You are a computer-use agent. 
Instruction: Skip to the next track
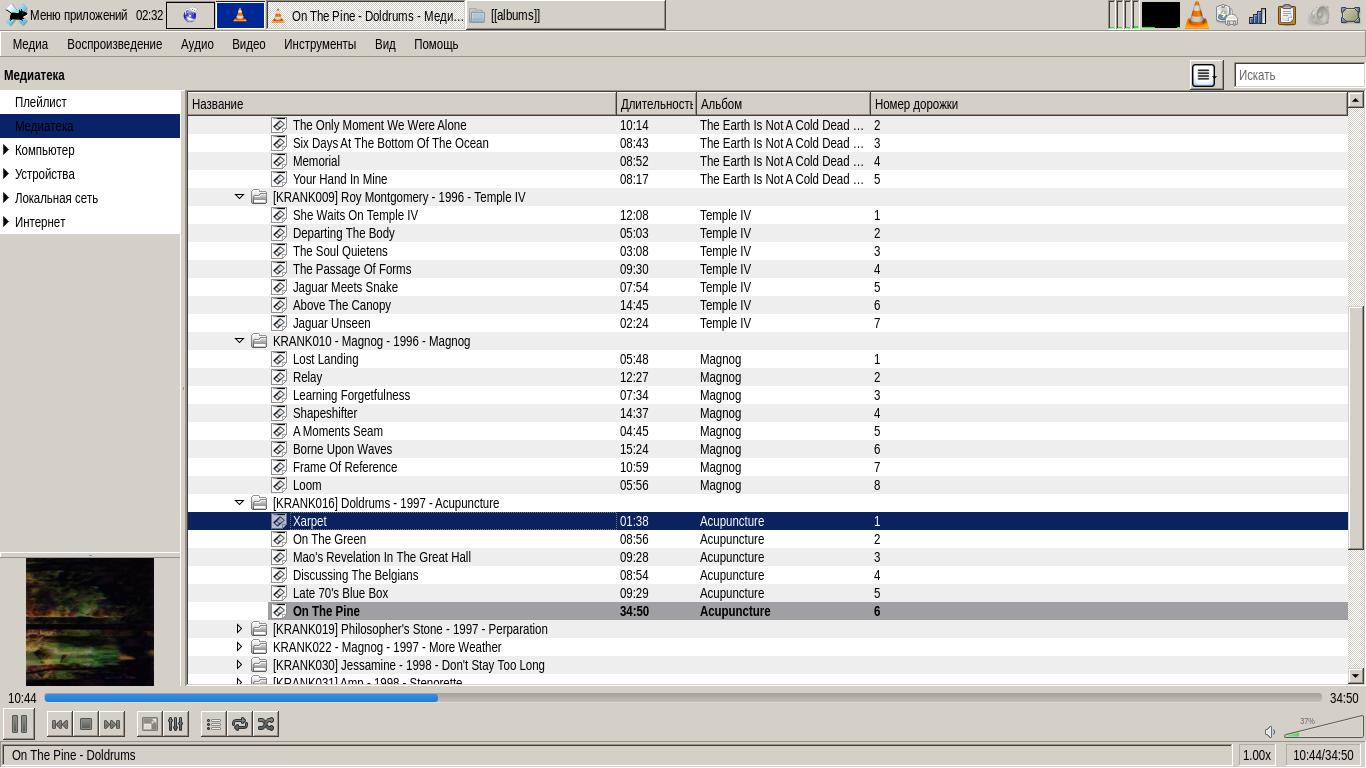[x=112, y=724]
